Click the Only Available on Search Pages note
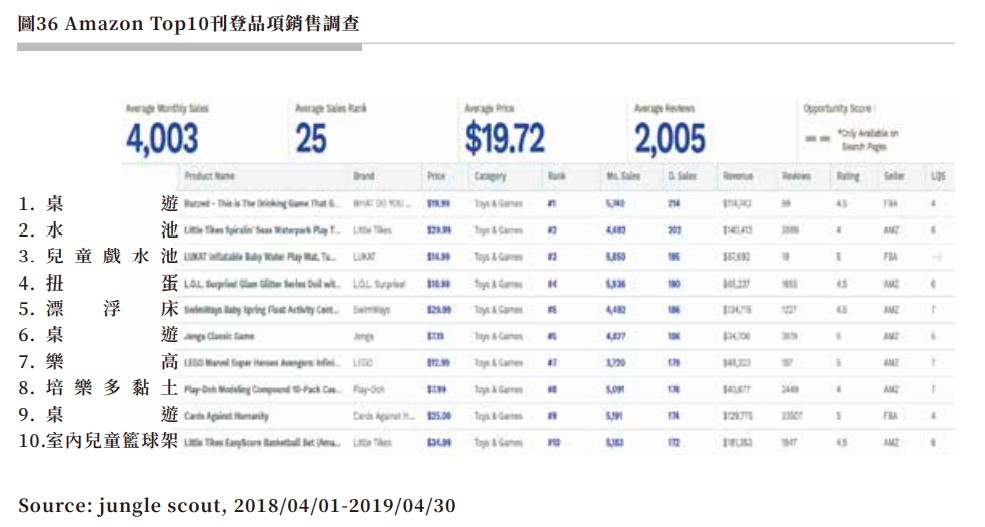 [x=867, y=140]
